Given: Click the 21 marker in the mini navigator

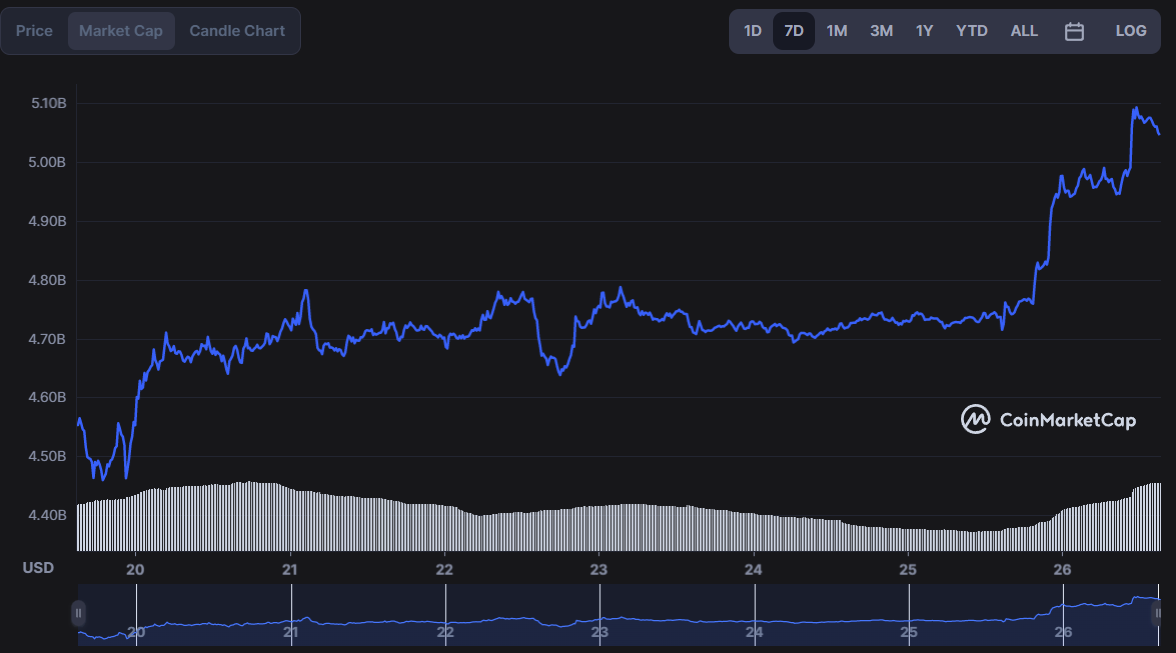Looking at the screenshot, I should pos(290,632).
